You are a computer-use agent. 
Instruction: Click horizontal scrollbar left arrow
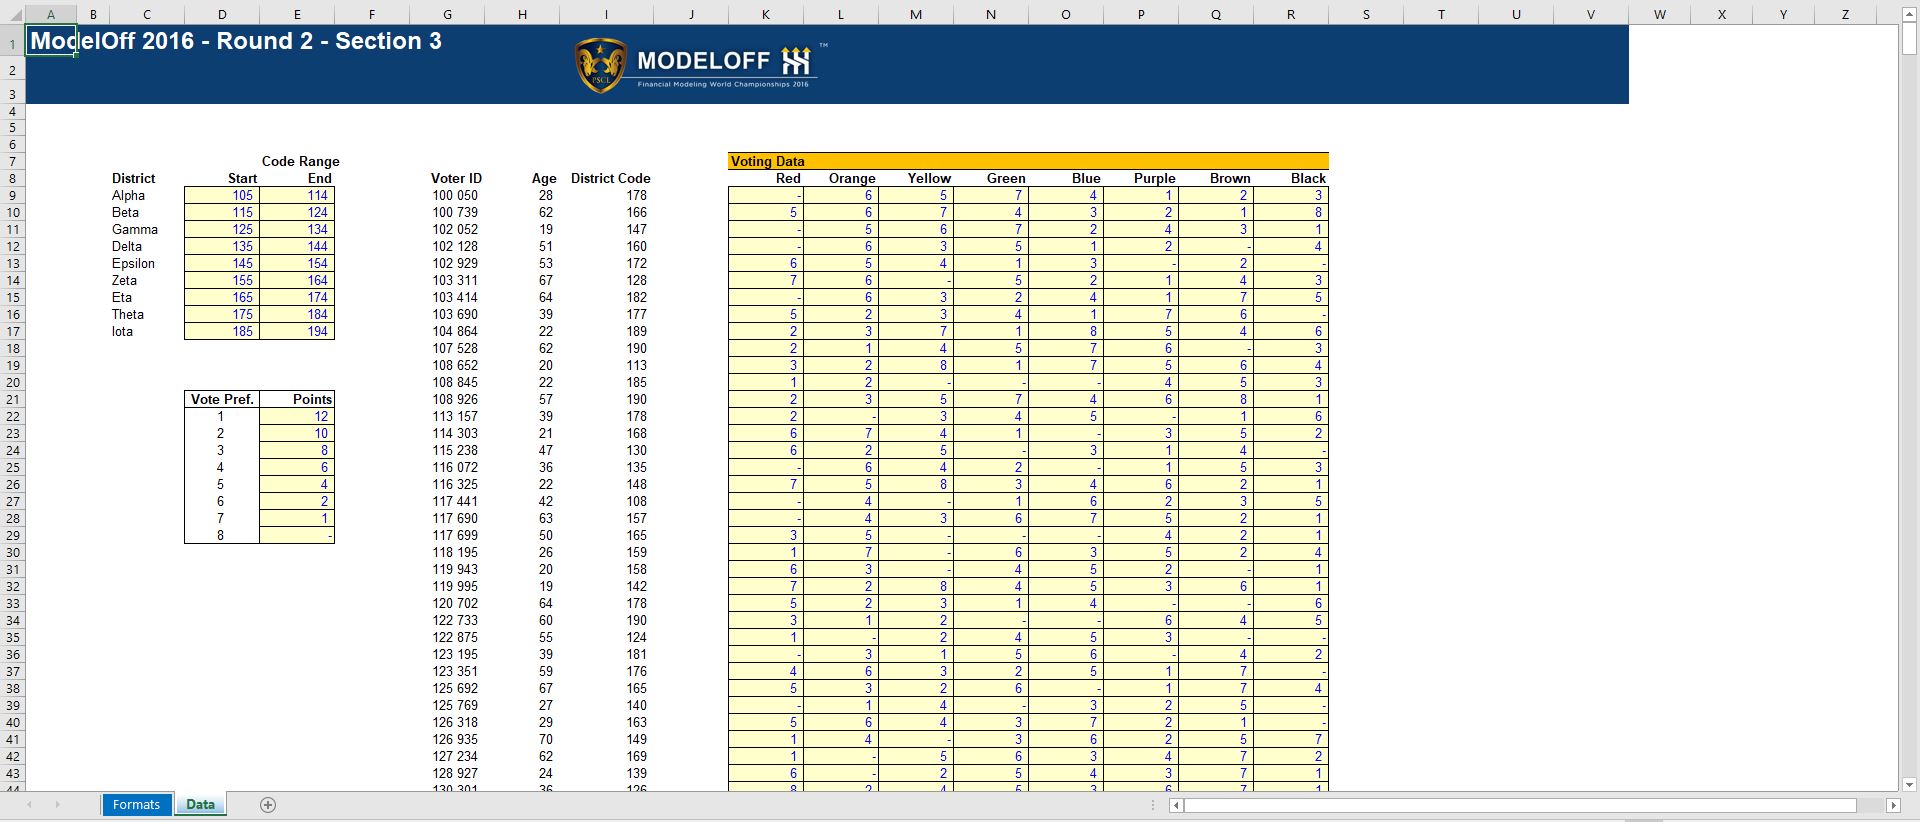1177,805
